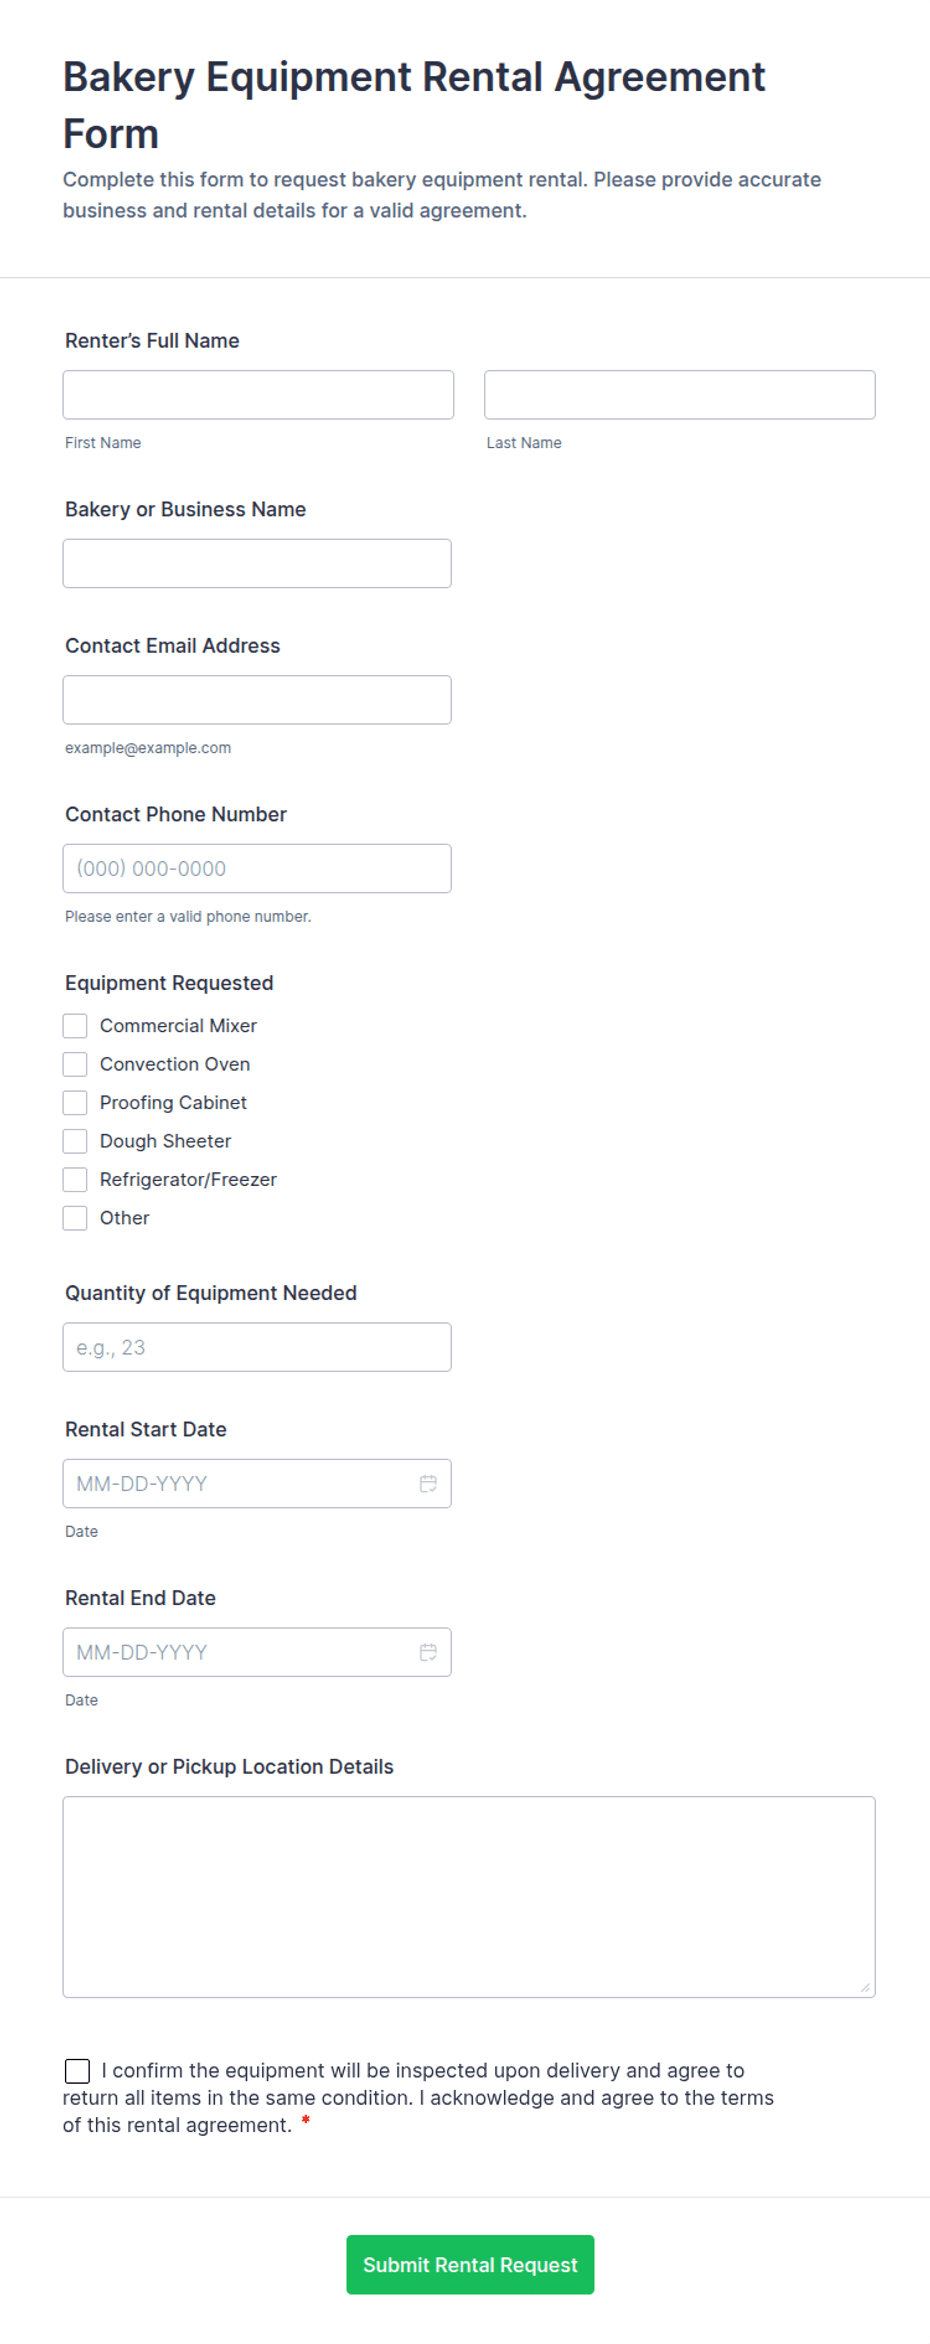Click the Contact Email Address field
The image size is (930, 2344).
point(257,700)
